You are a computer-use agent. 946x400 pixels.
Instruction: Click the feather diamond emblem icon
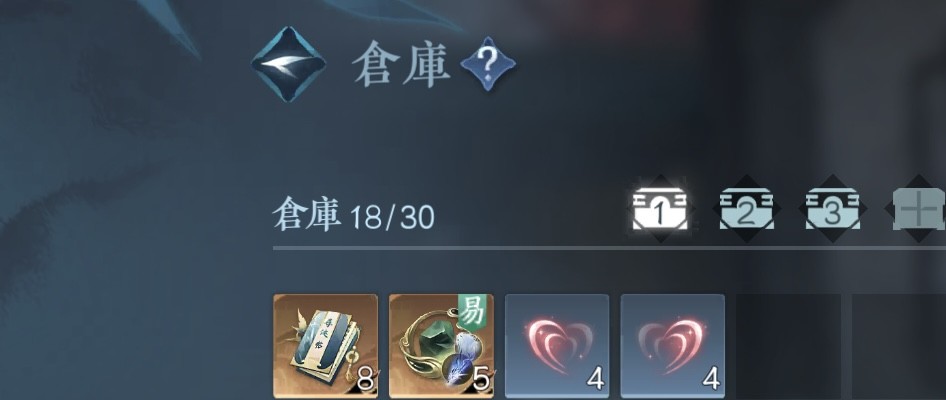(288, 64)
